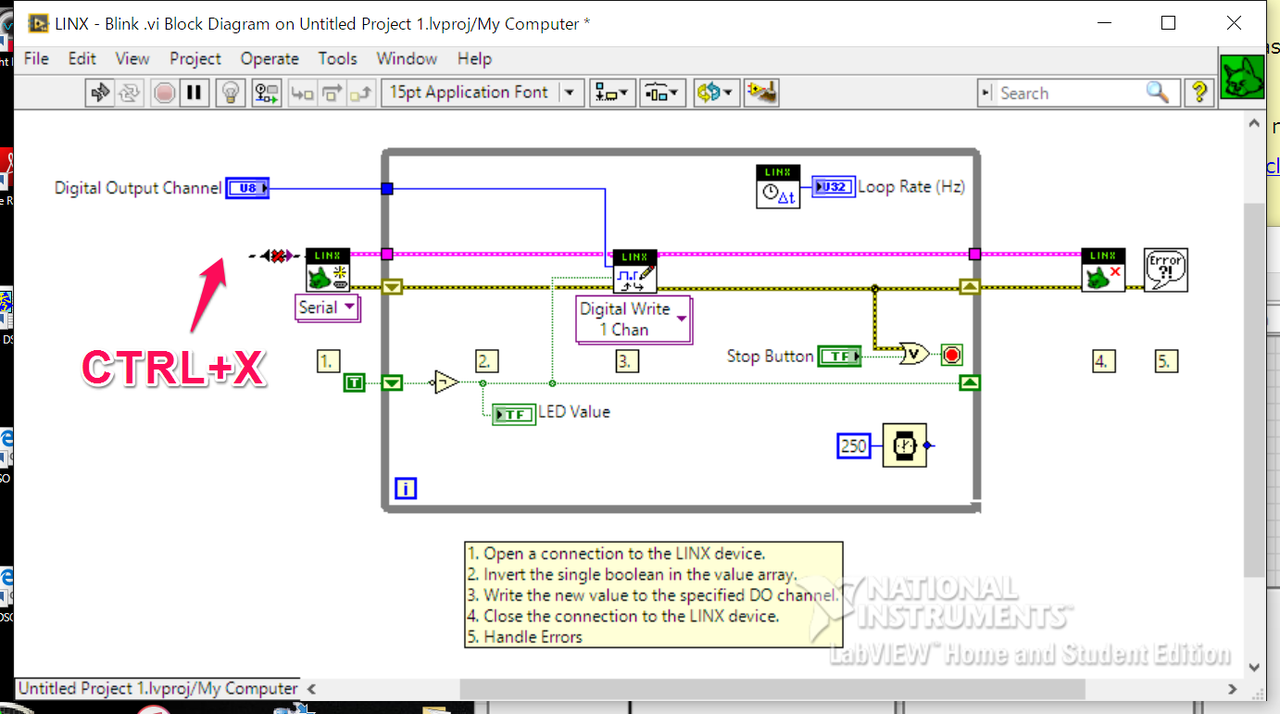Toggle Retain Wire Values button

click(266, 93)
